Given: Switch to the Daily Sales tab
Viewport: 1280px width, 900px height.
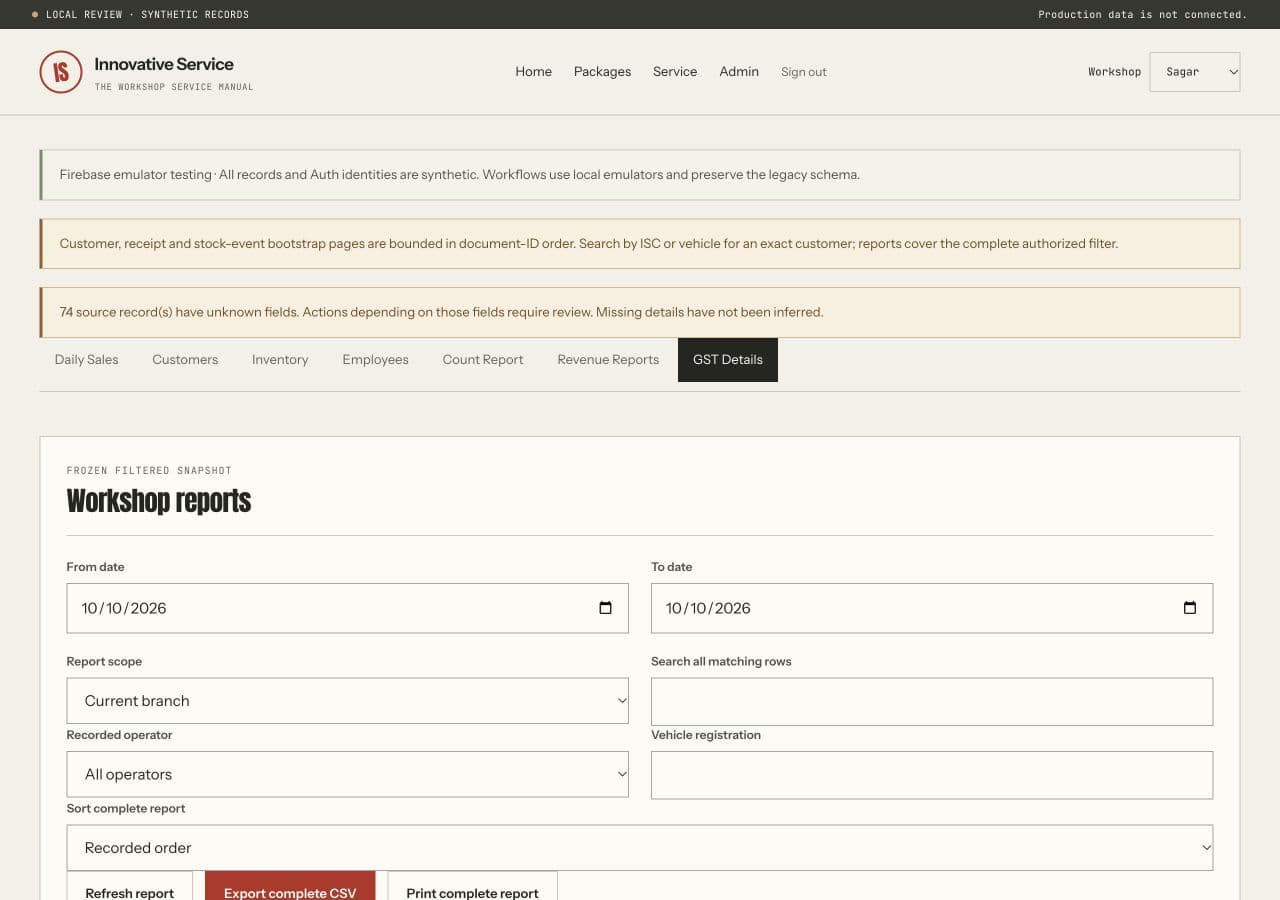Looking at the screenshot, I should [x=86, y=360].
